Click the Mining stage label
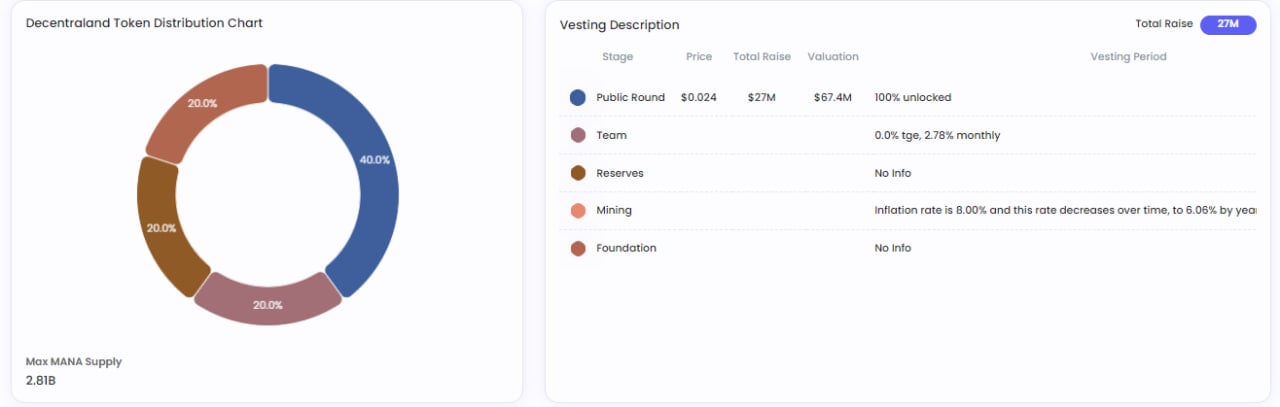1280x407 pixels. tap(614, 210)
